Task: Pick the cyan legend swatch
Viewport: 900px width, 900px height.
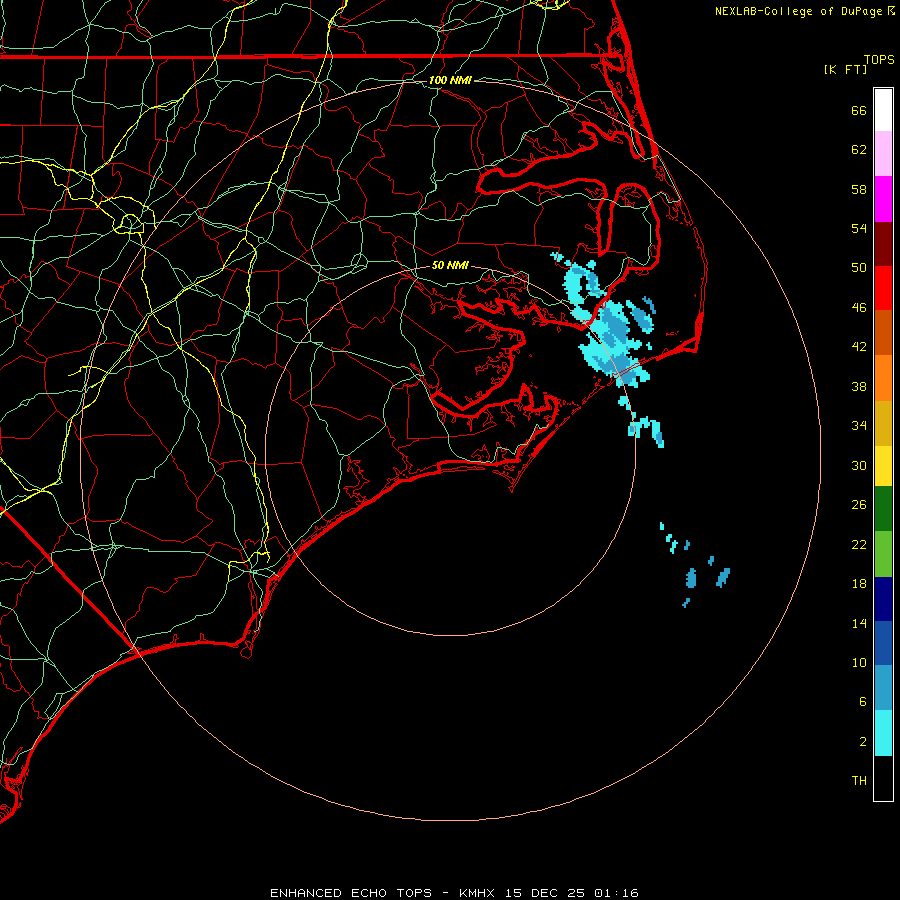Action: pos(883,733)
